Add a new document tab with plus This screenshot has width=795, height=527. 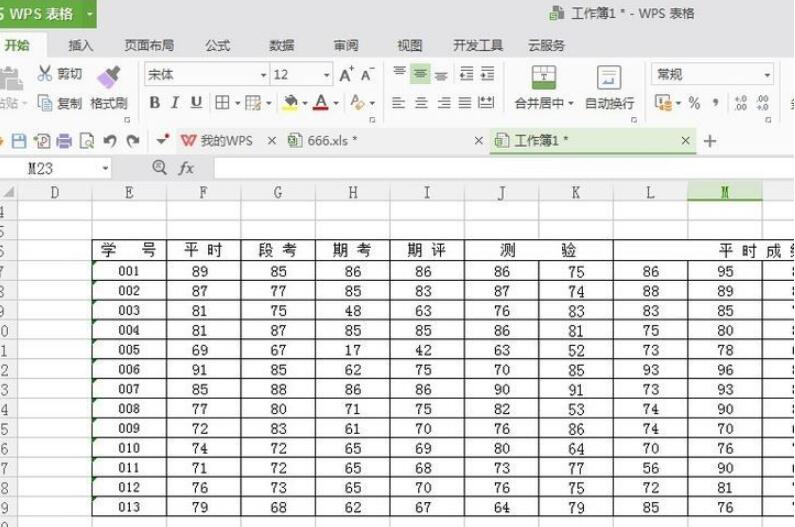click(710, 141)
